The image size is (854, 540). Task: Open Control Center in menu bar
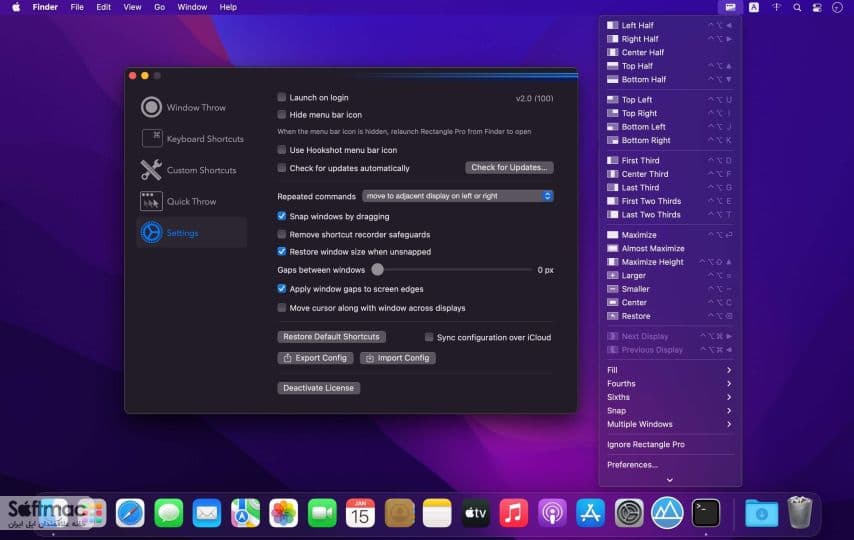(x=817, y=8)
